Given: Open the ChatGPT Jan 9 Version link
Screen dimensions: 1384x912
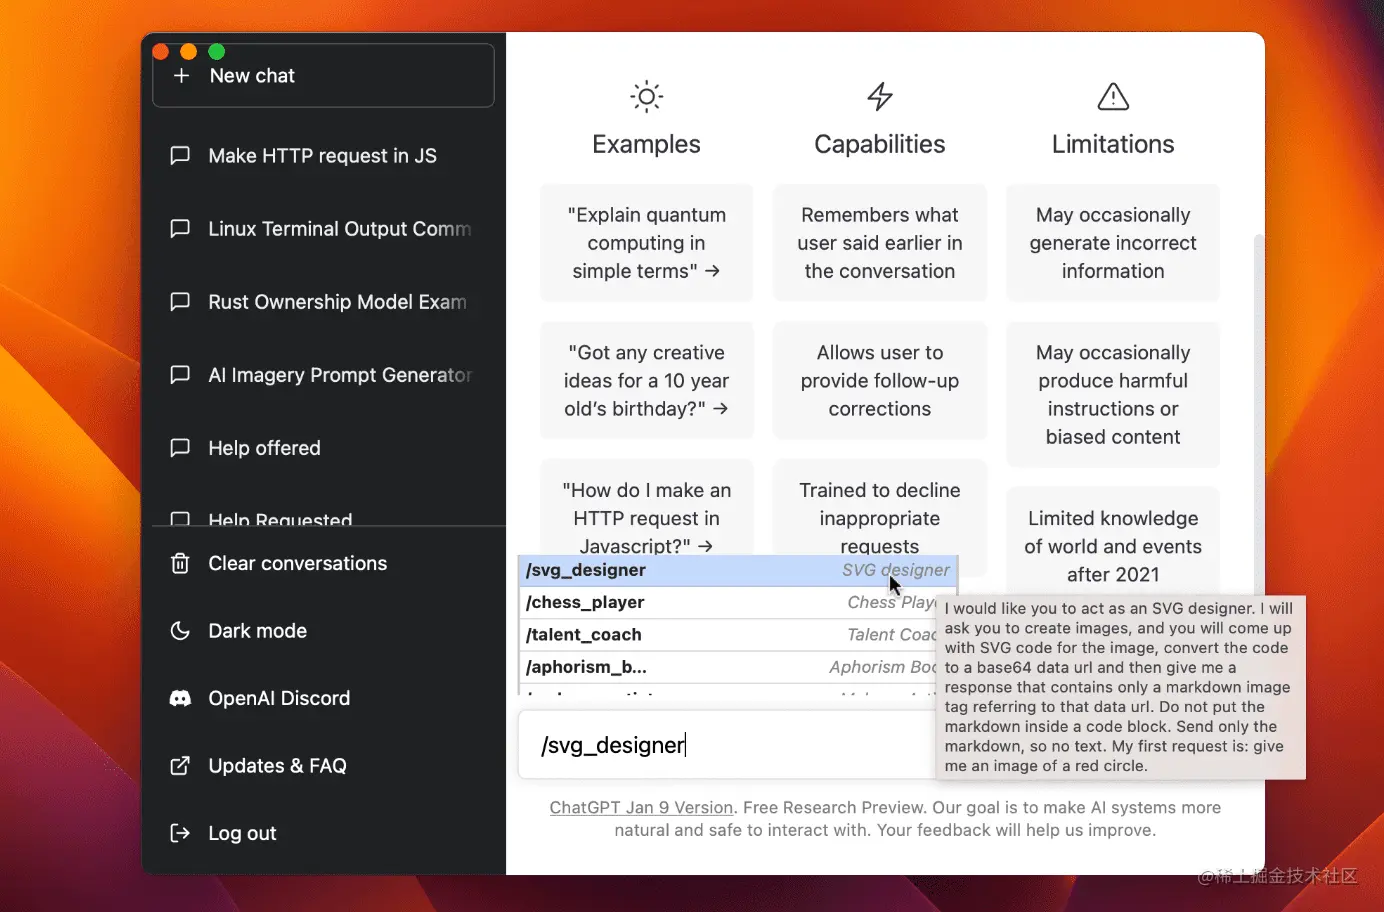Looking at the screenshot, I should click(x=641, y=808).
